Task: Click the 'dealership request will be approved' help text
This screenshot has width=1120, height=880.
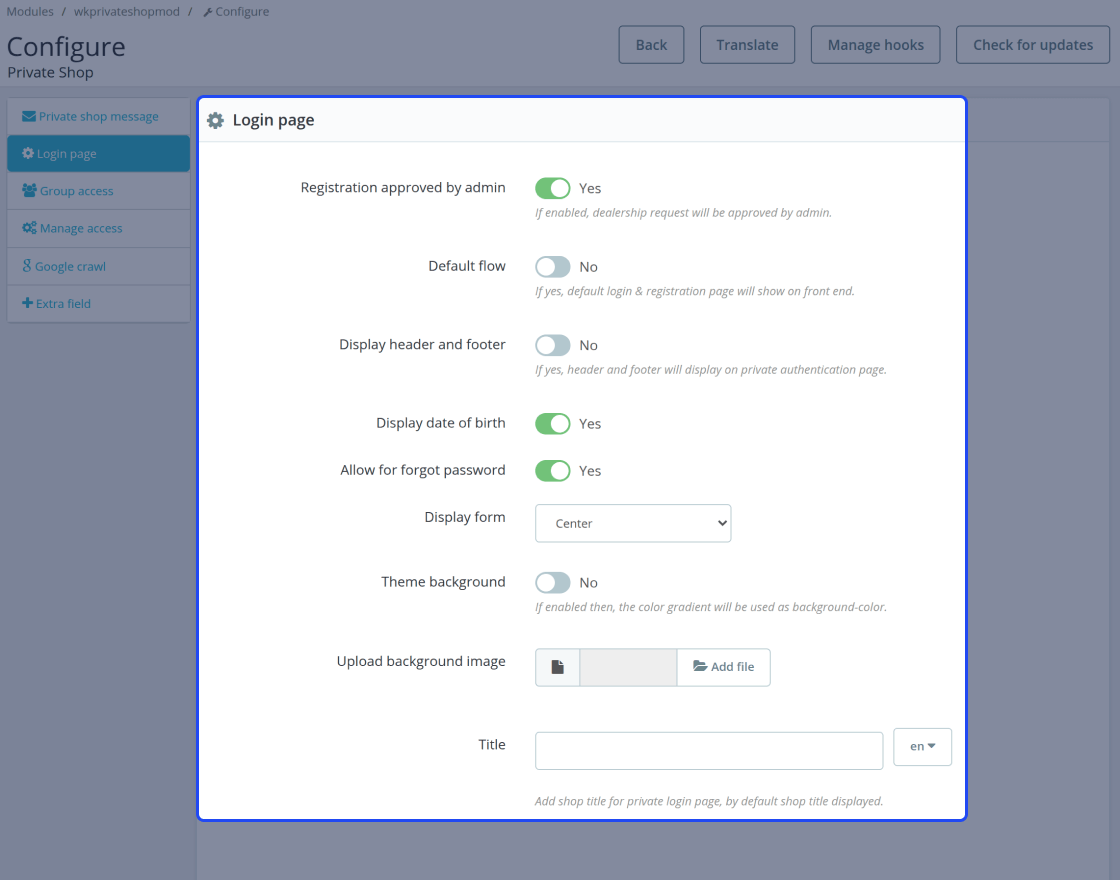Action: coord(684,212)
